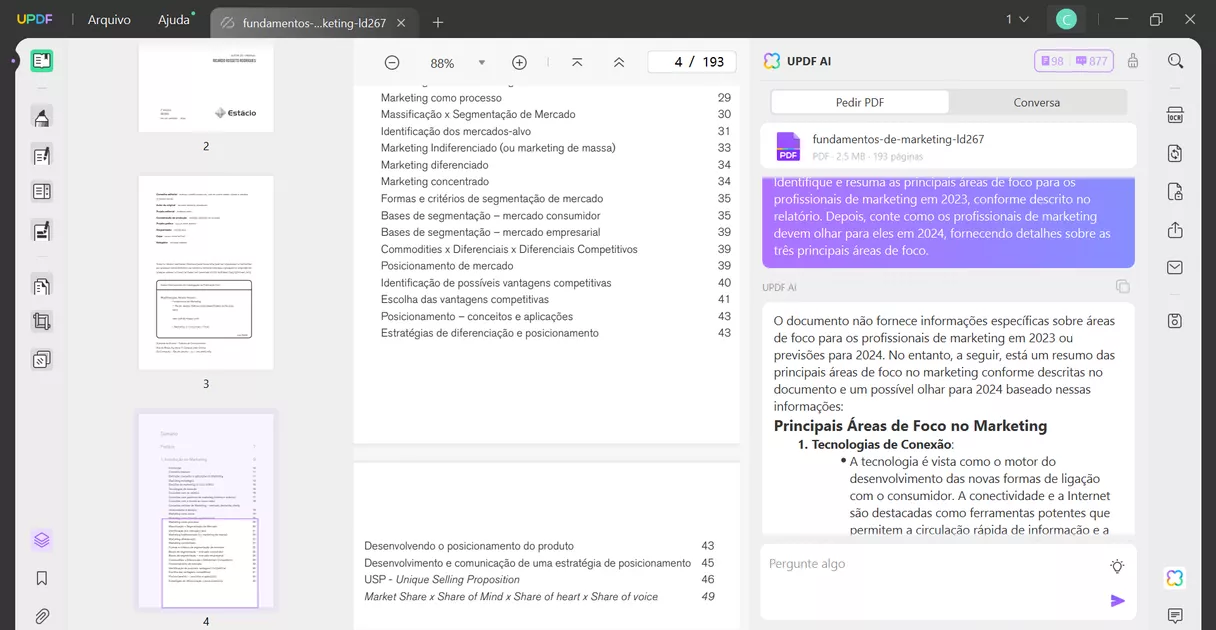Open the Arquivo menu
The image size is (1216, 630).
pos(109,19)
